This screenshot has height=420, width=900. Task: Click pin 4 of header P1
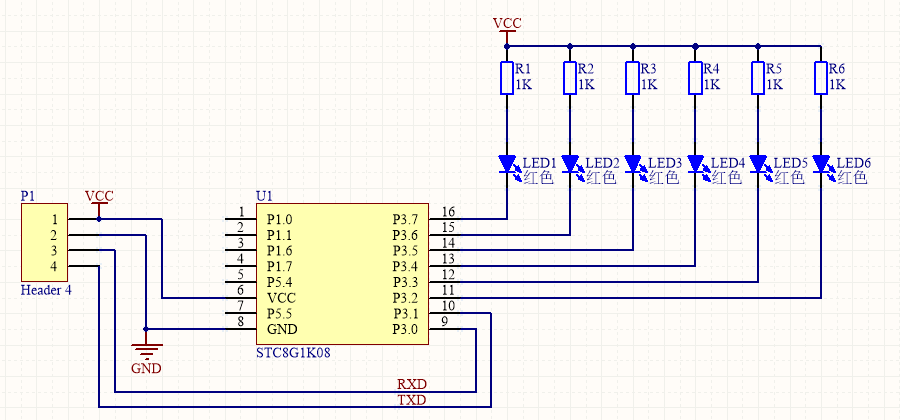(x=55, y=266)
